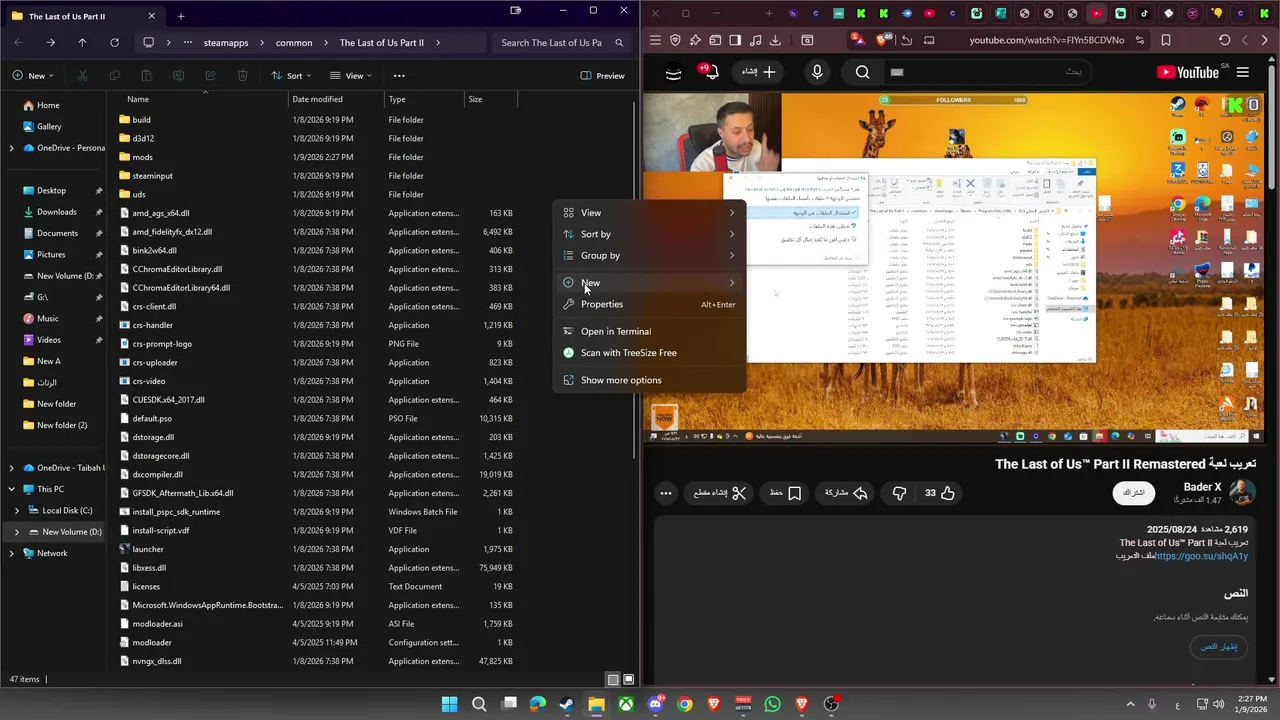Add a new File Explorer tab
The height and width of the screenshot is (720, 1280).
[x=181, y=16]
